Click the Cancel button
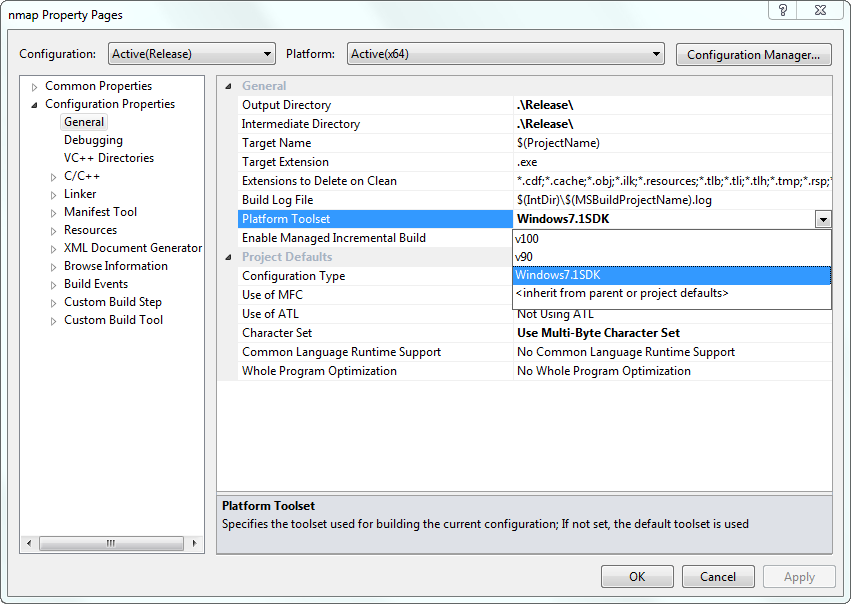Viewport: 851px width, 604px height. (718, 576)
